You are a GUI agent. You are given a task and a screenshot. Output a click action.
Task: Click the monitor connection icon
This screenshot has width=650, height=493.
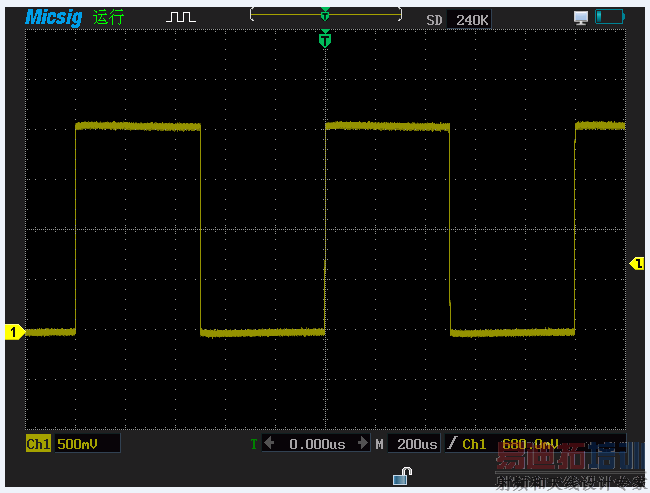coord(581,18)
